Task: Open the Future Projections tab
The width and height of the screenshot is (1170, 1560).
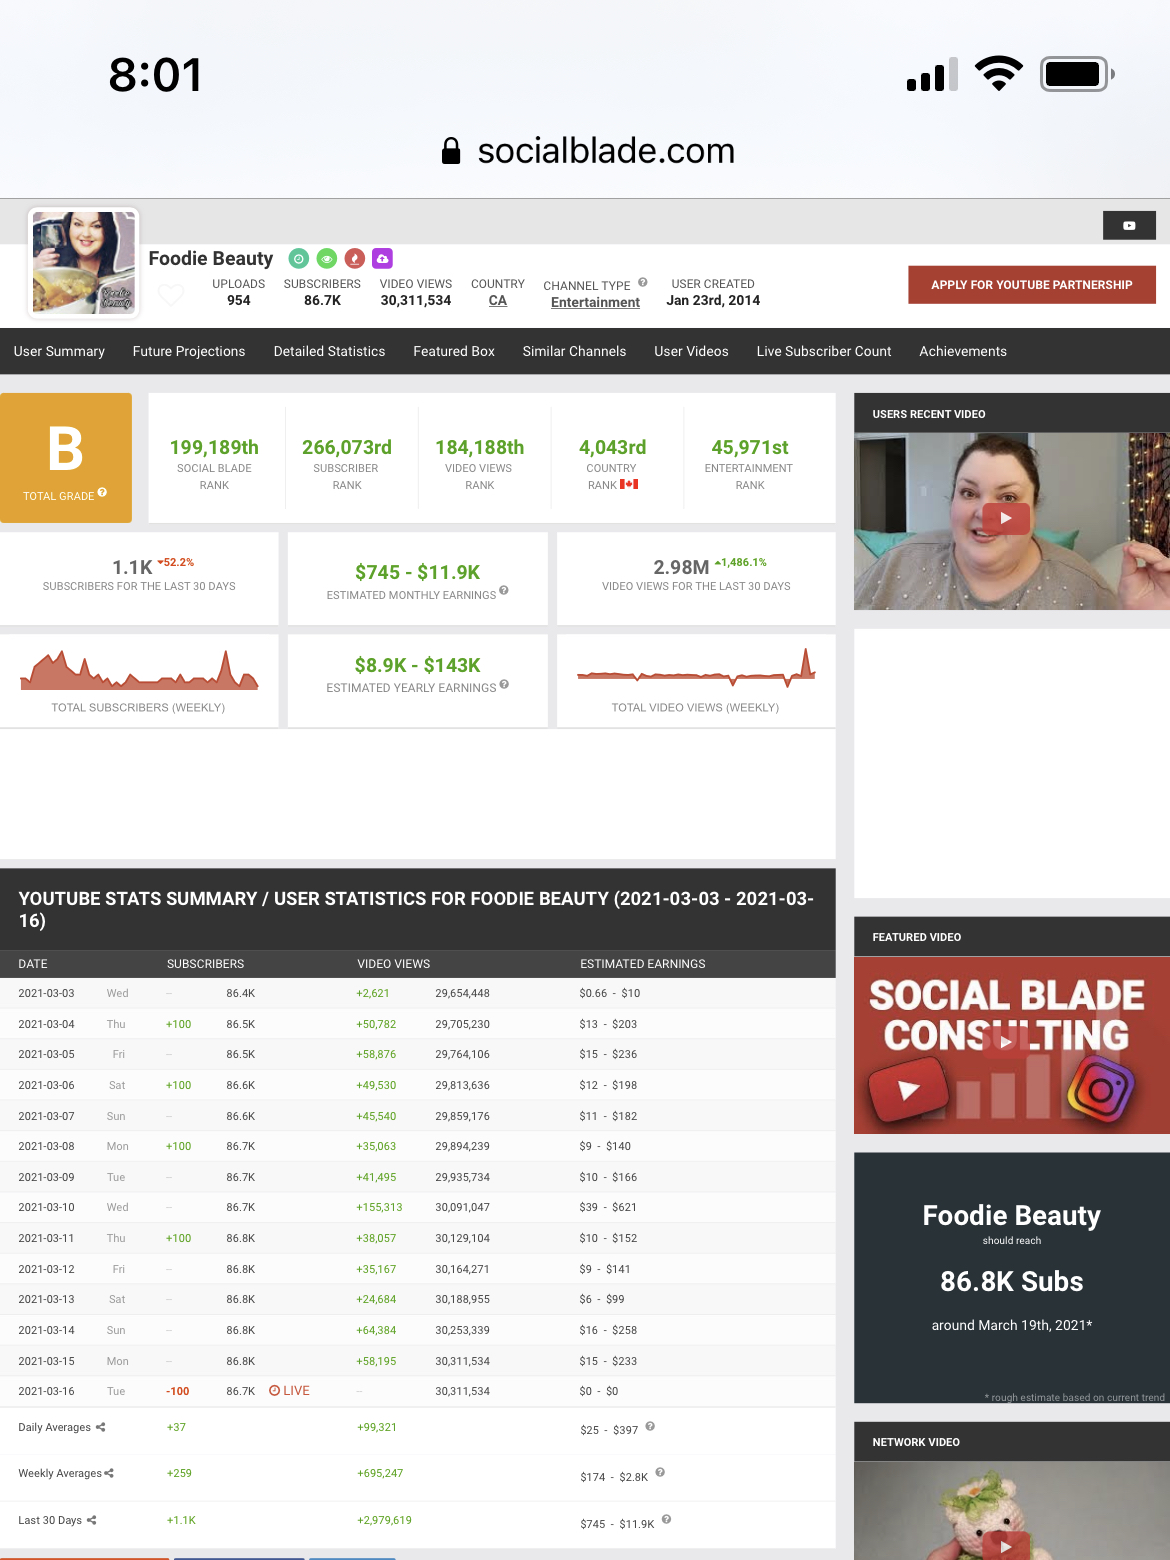Action: coord(189,352)
